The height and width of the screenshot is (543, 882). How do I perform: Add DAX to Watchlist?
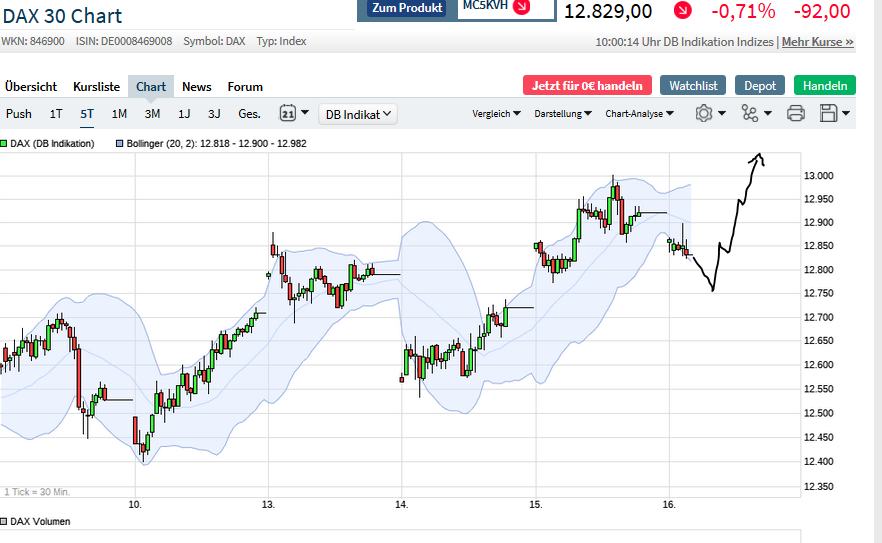click(x=693, y=86)
